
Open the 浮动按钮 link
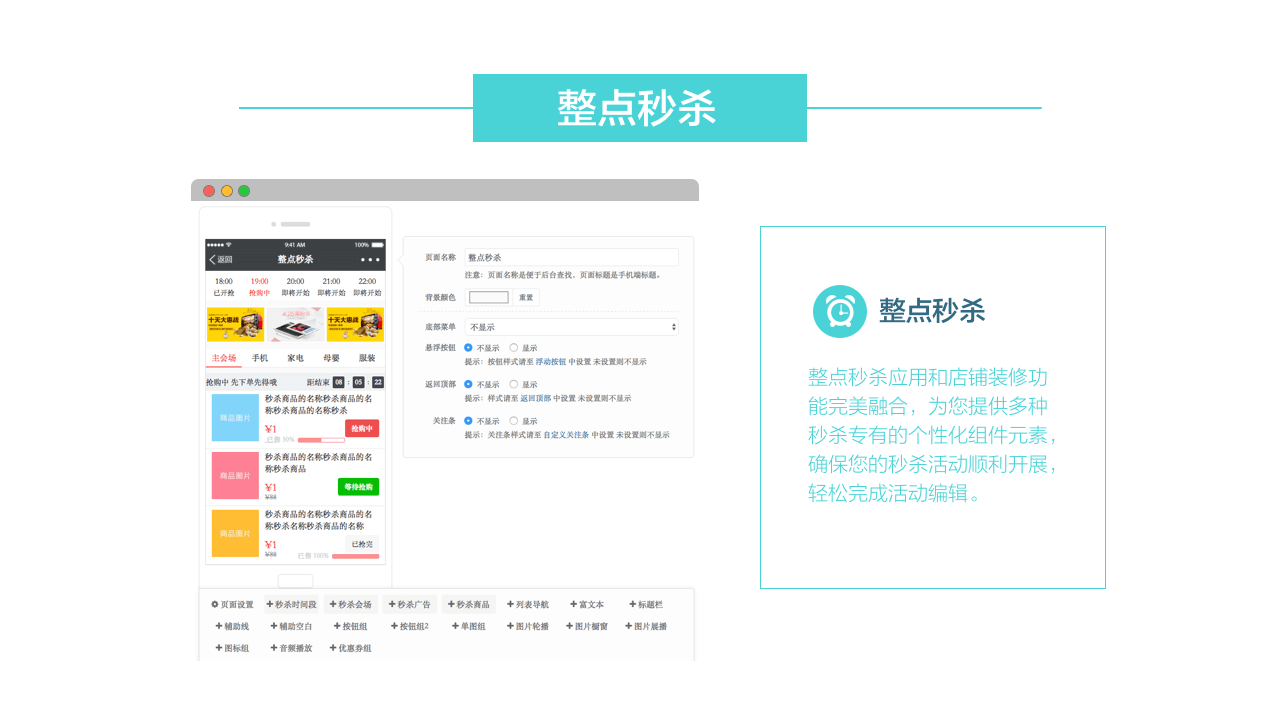[x=551, y=362]
